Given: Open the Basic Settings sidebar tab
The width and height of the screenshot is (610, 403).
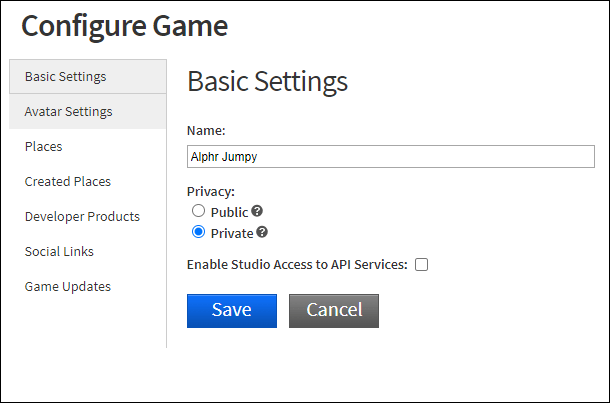Looking at the screenshot, I should tap(66, 76).
